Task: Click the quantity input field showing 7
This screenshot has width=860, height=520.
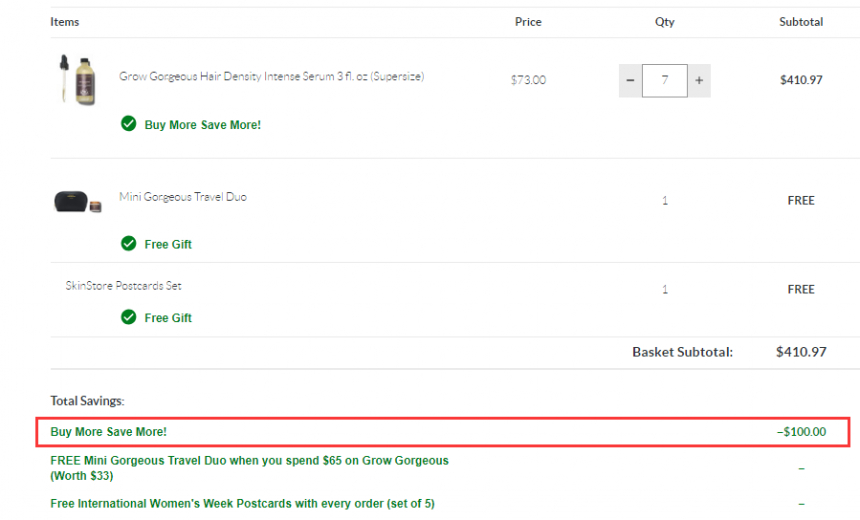Action: pos(665,81)
